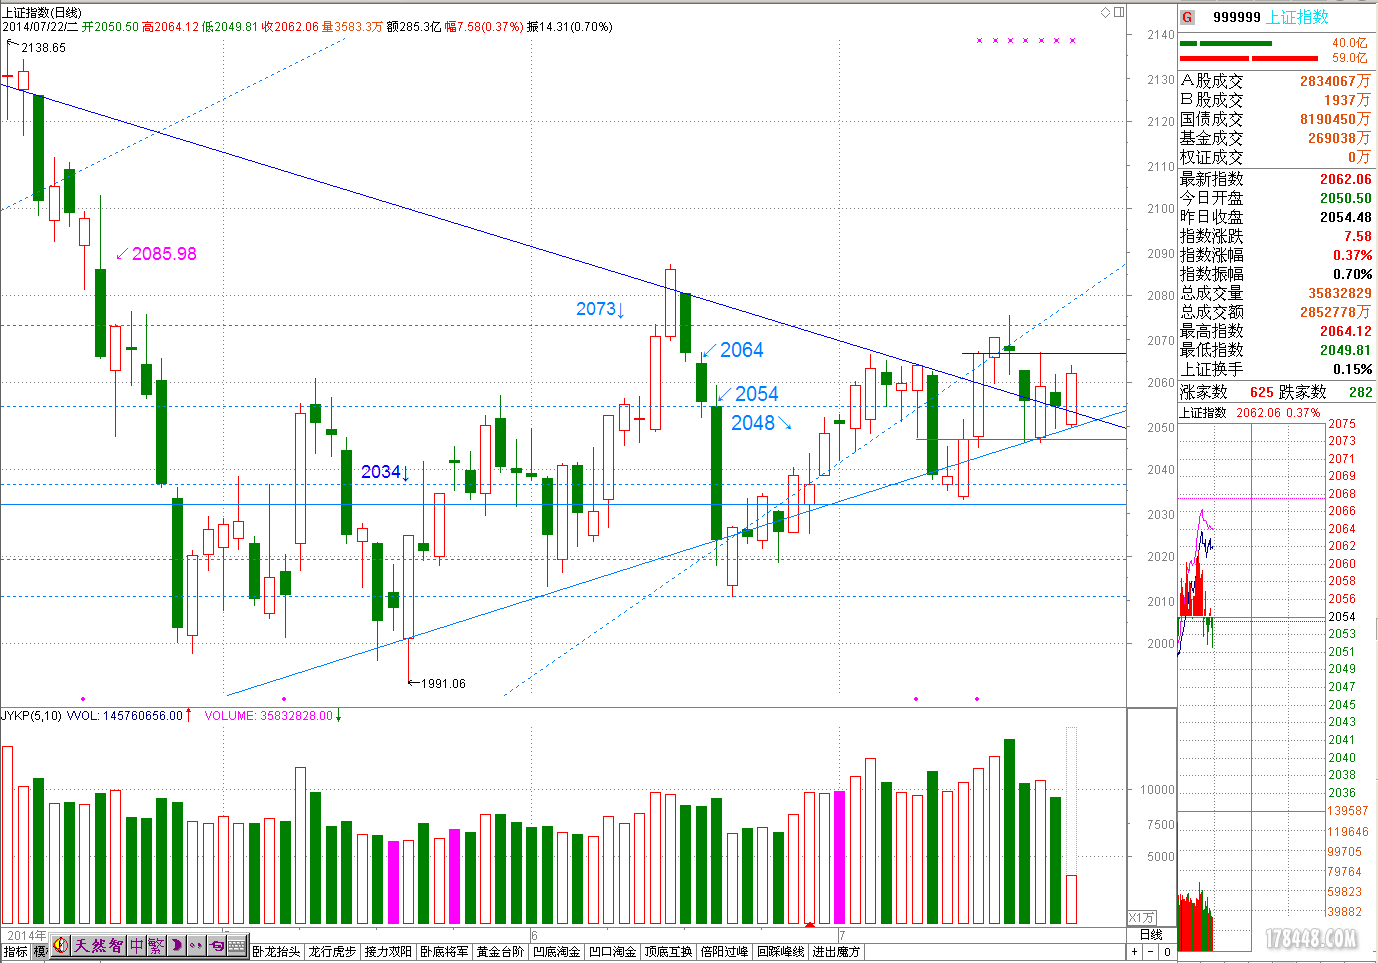Image resolution: width=1378 pixels, height=963 pixels.
Task: Toggle the half-moon width icon
Action: 176,945
